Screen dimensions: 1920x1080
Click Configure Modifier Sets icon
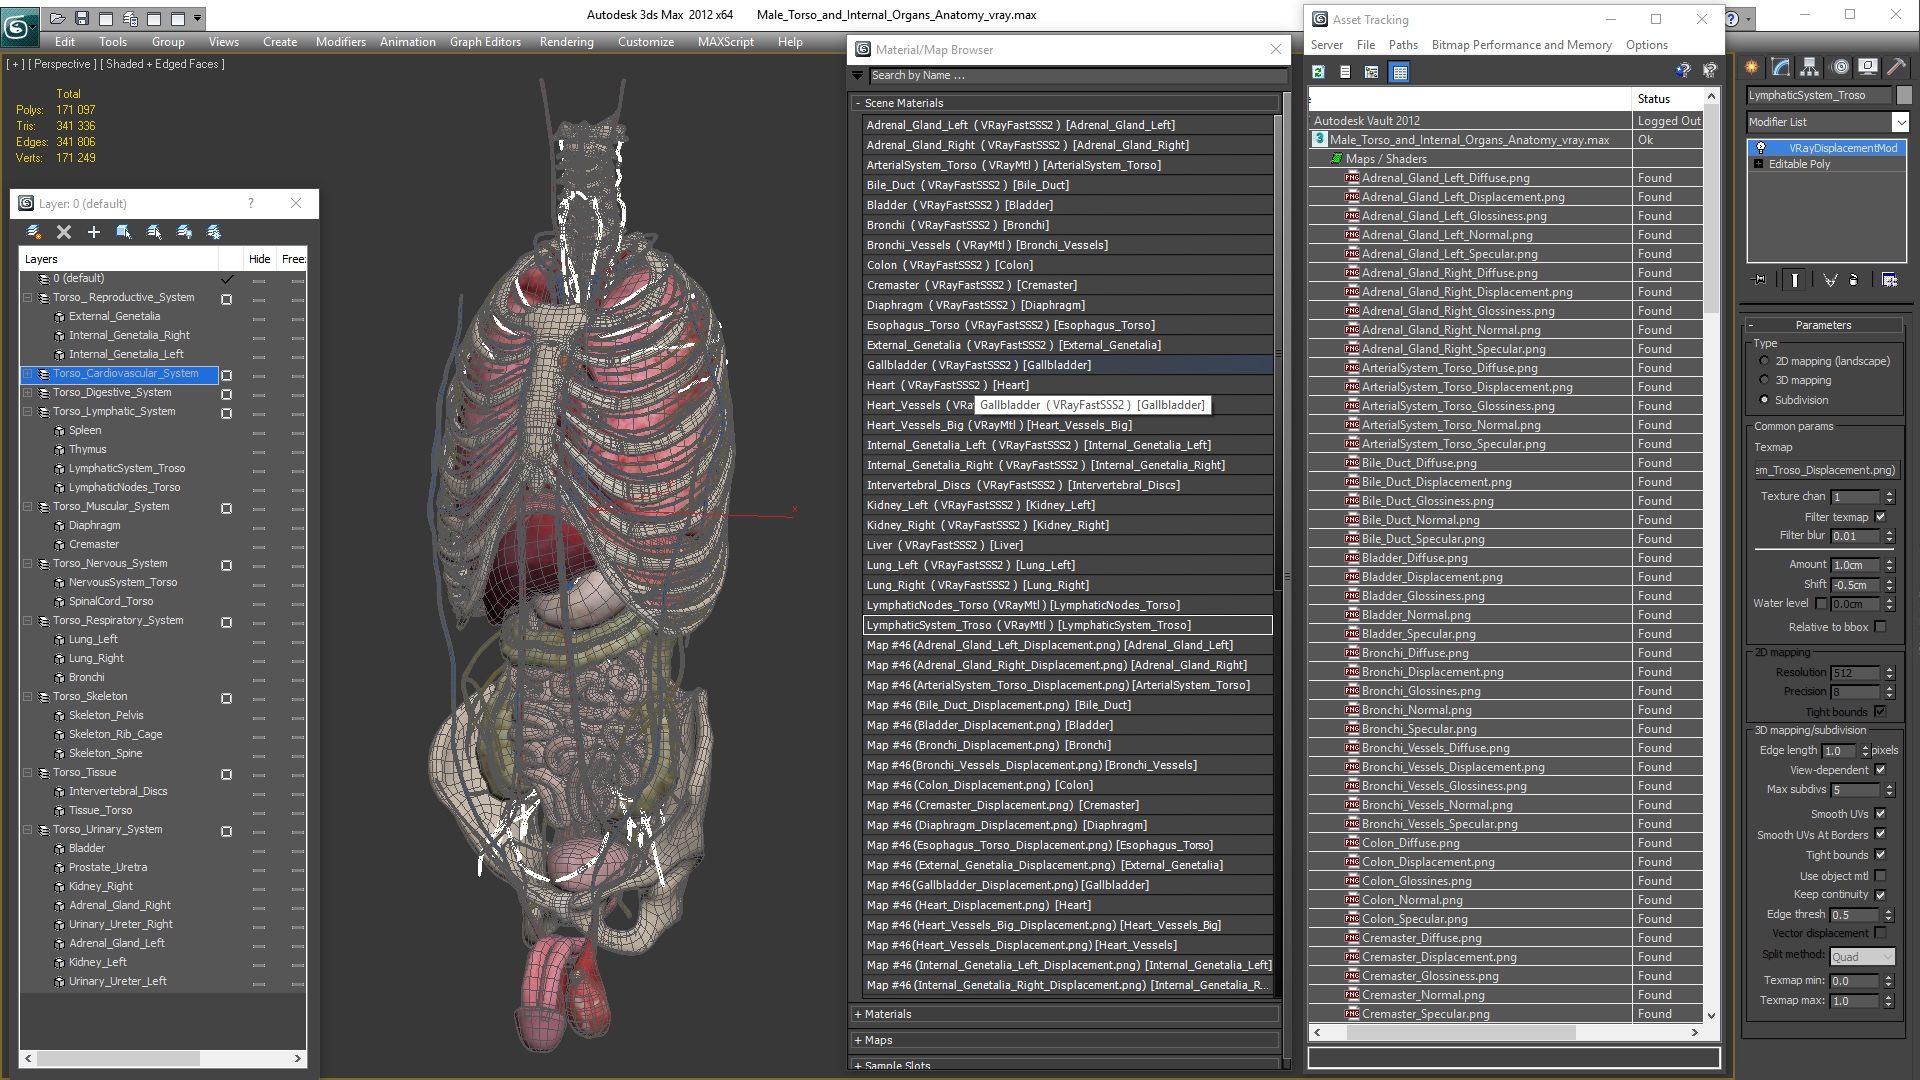coord(1890,280)
